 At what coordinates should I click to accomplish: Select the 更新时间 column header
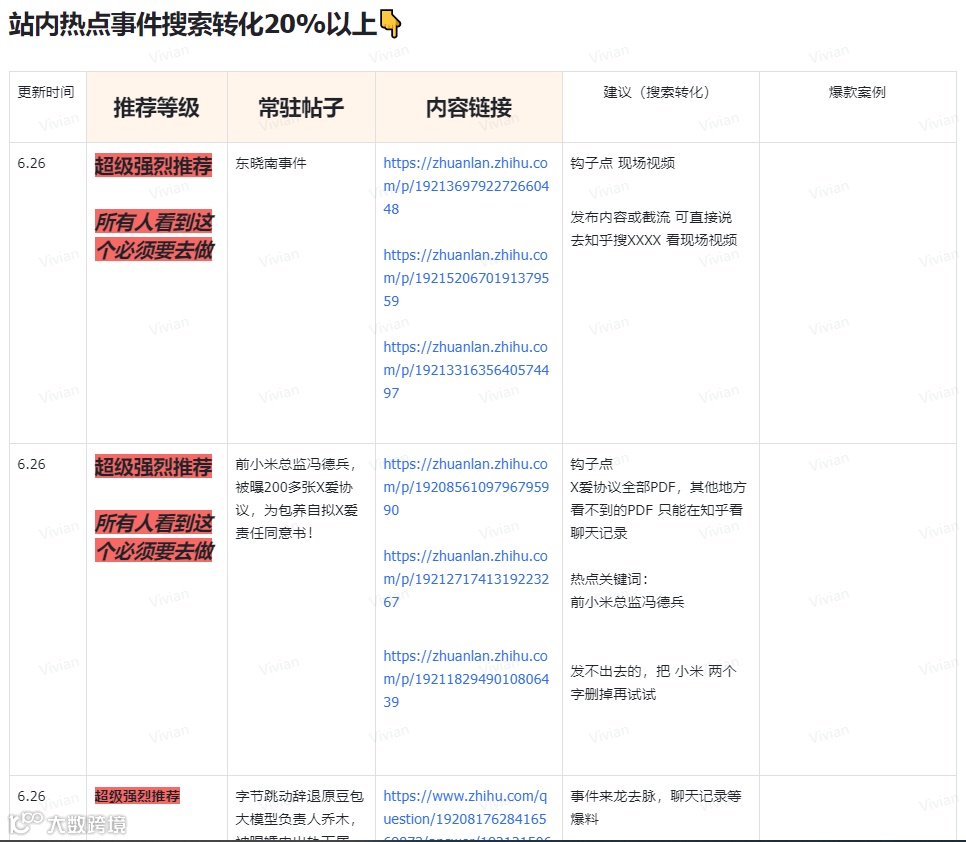(x=47, y=107)
